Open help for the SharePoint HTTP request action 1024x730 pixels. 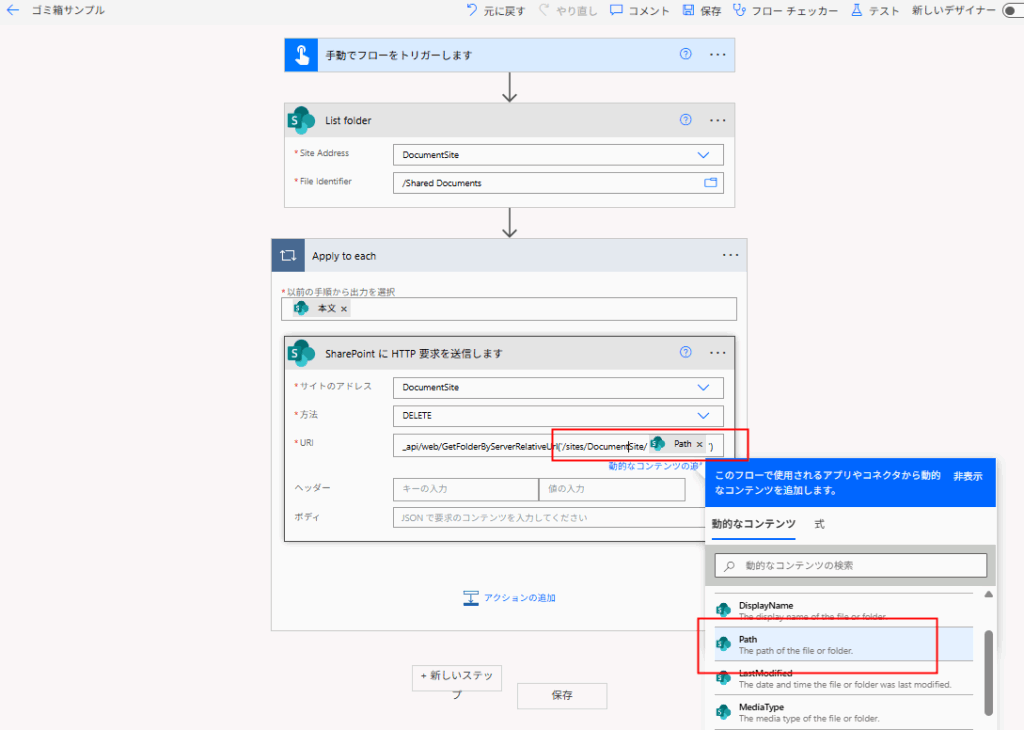pyautogui.click(x=685, y=352)
